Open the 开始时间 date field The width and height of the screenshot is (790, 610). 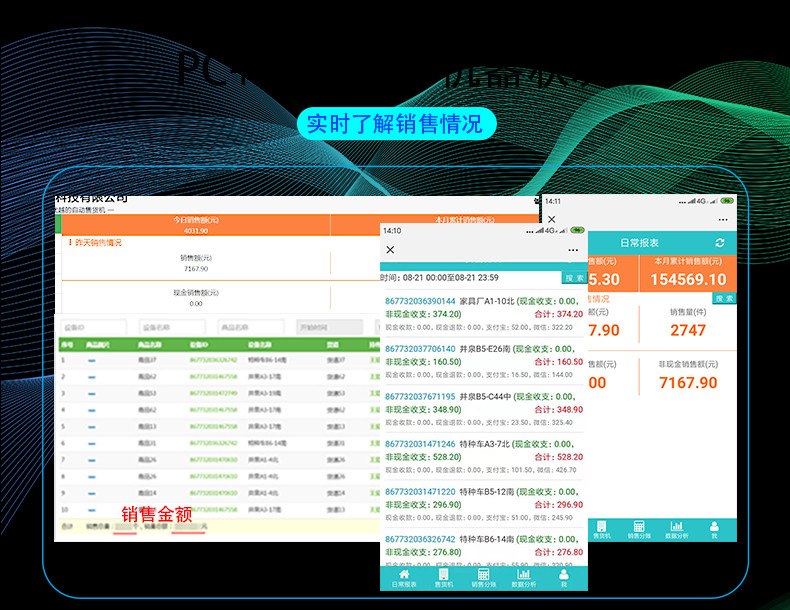pyautogui.click(x=329, y=327)
